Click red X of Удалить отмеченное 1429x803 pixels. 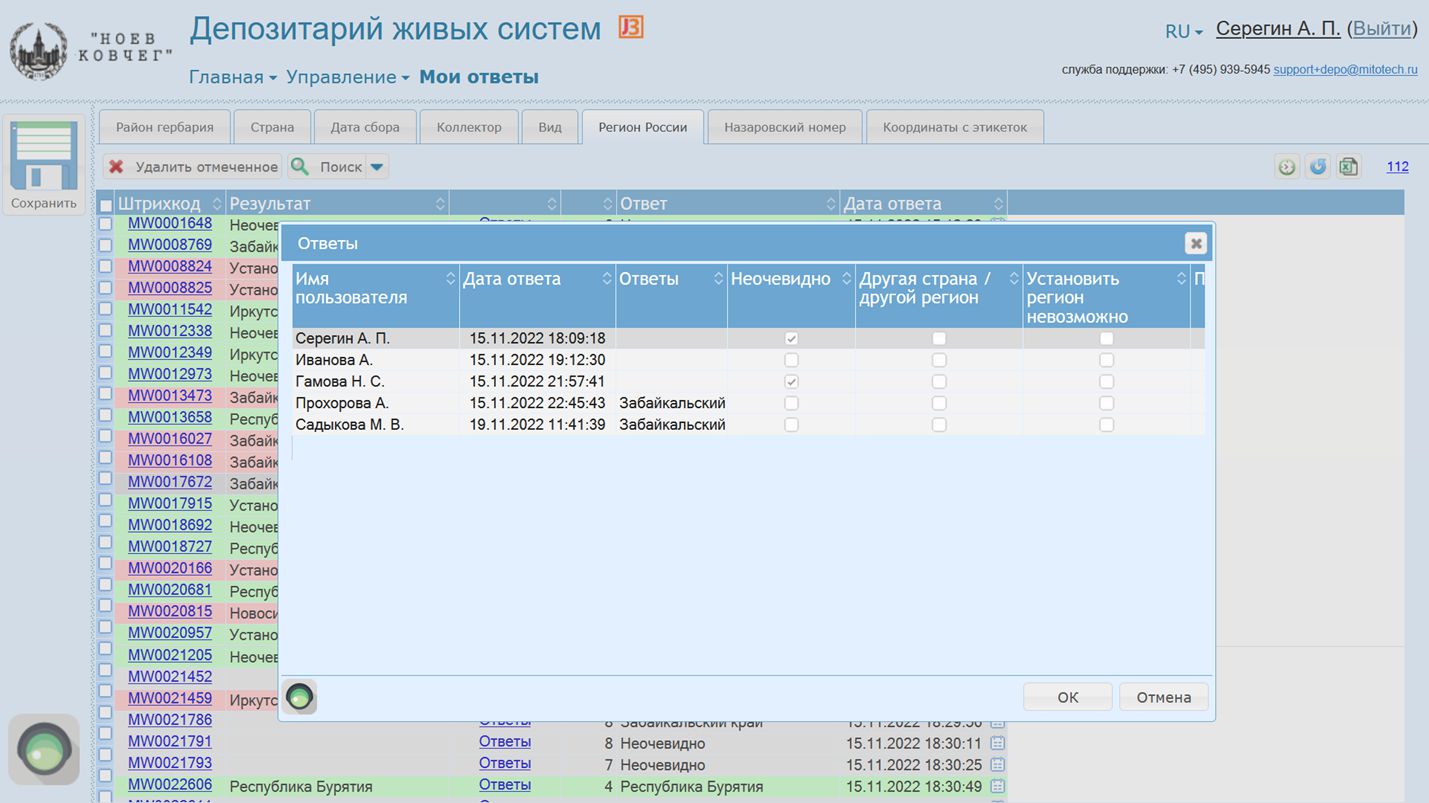coord(117,167)
